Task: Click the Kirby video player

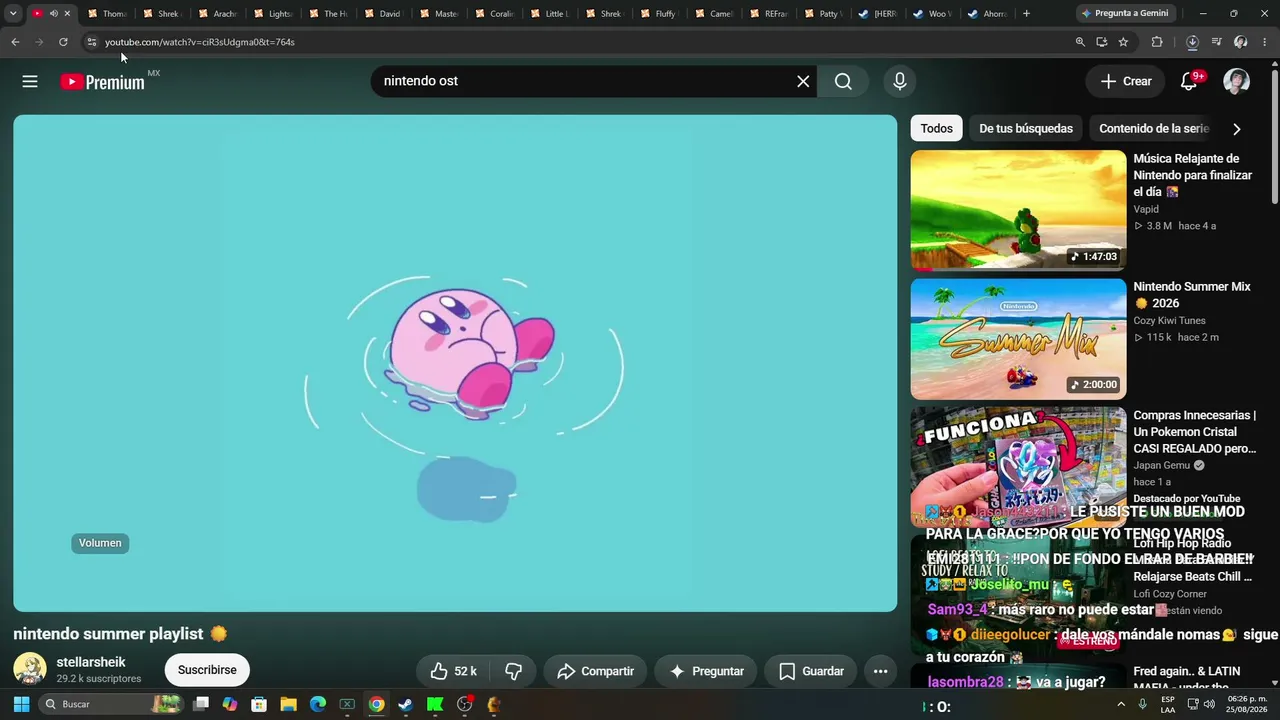Action: (x=455, y=363)
